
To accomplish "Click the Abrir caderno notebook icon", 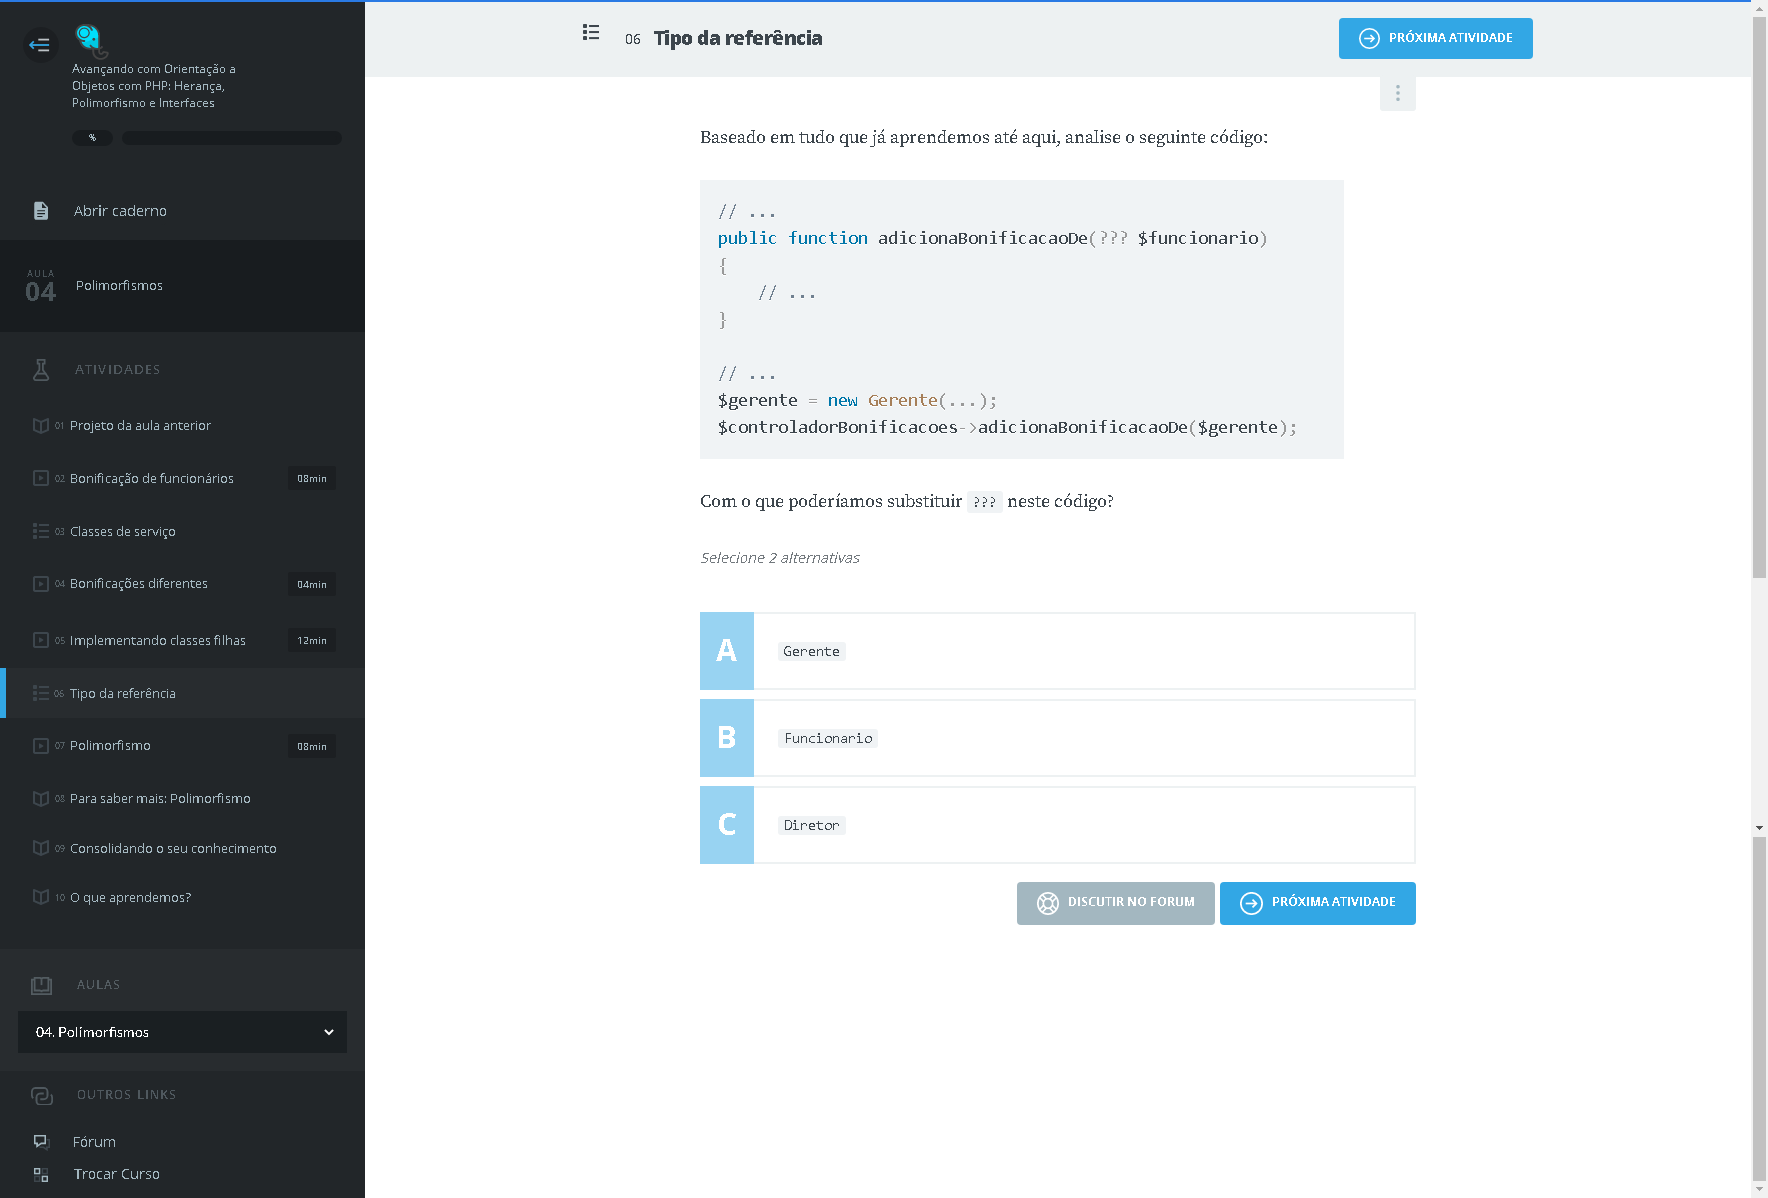I will (x=41, y=211).
